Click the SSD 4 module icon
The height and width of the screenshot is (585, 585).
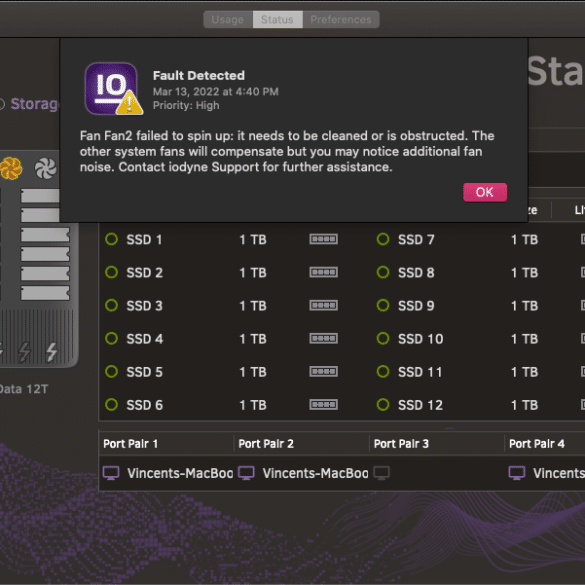323,339
